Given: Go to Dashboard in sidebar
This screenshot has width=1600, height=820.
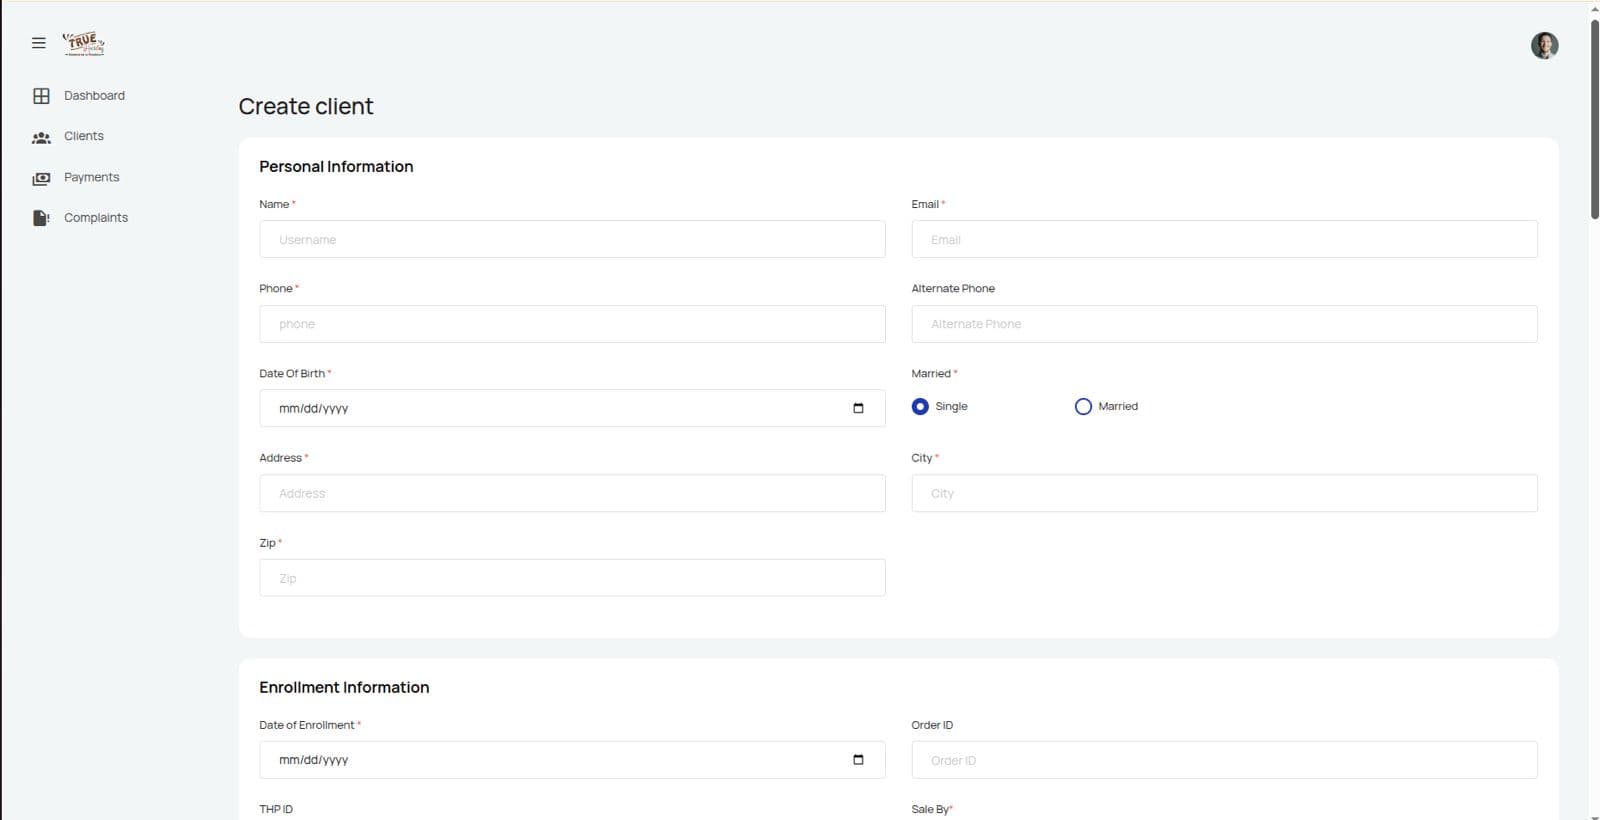Looking at the screenshot, I should click(94, 96).
